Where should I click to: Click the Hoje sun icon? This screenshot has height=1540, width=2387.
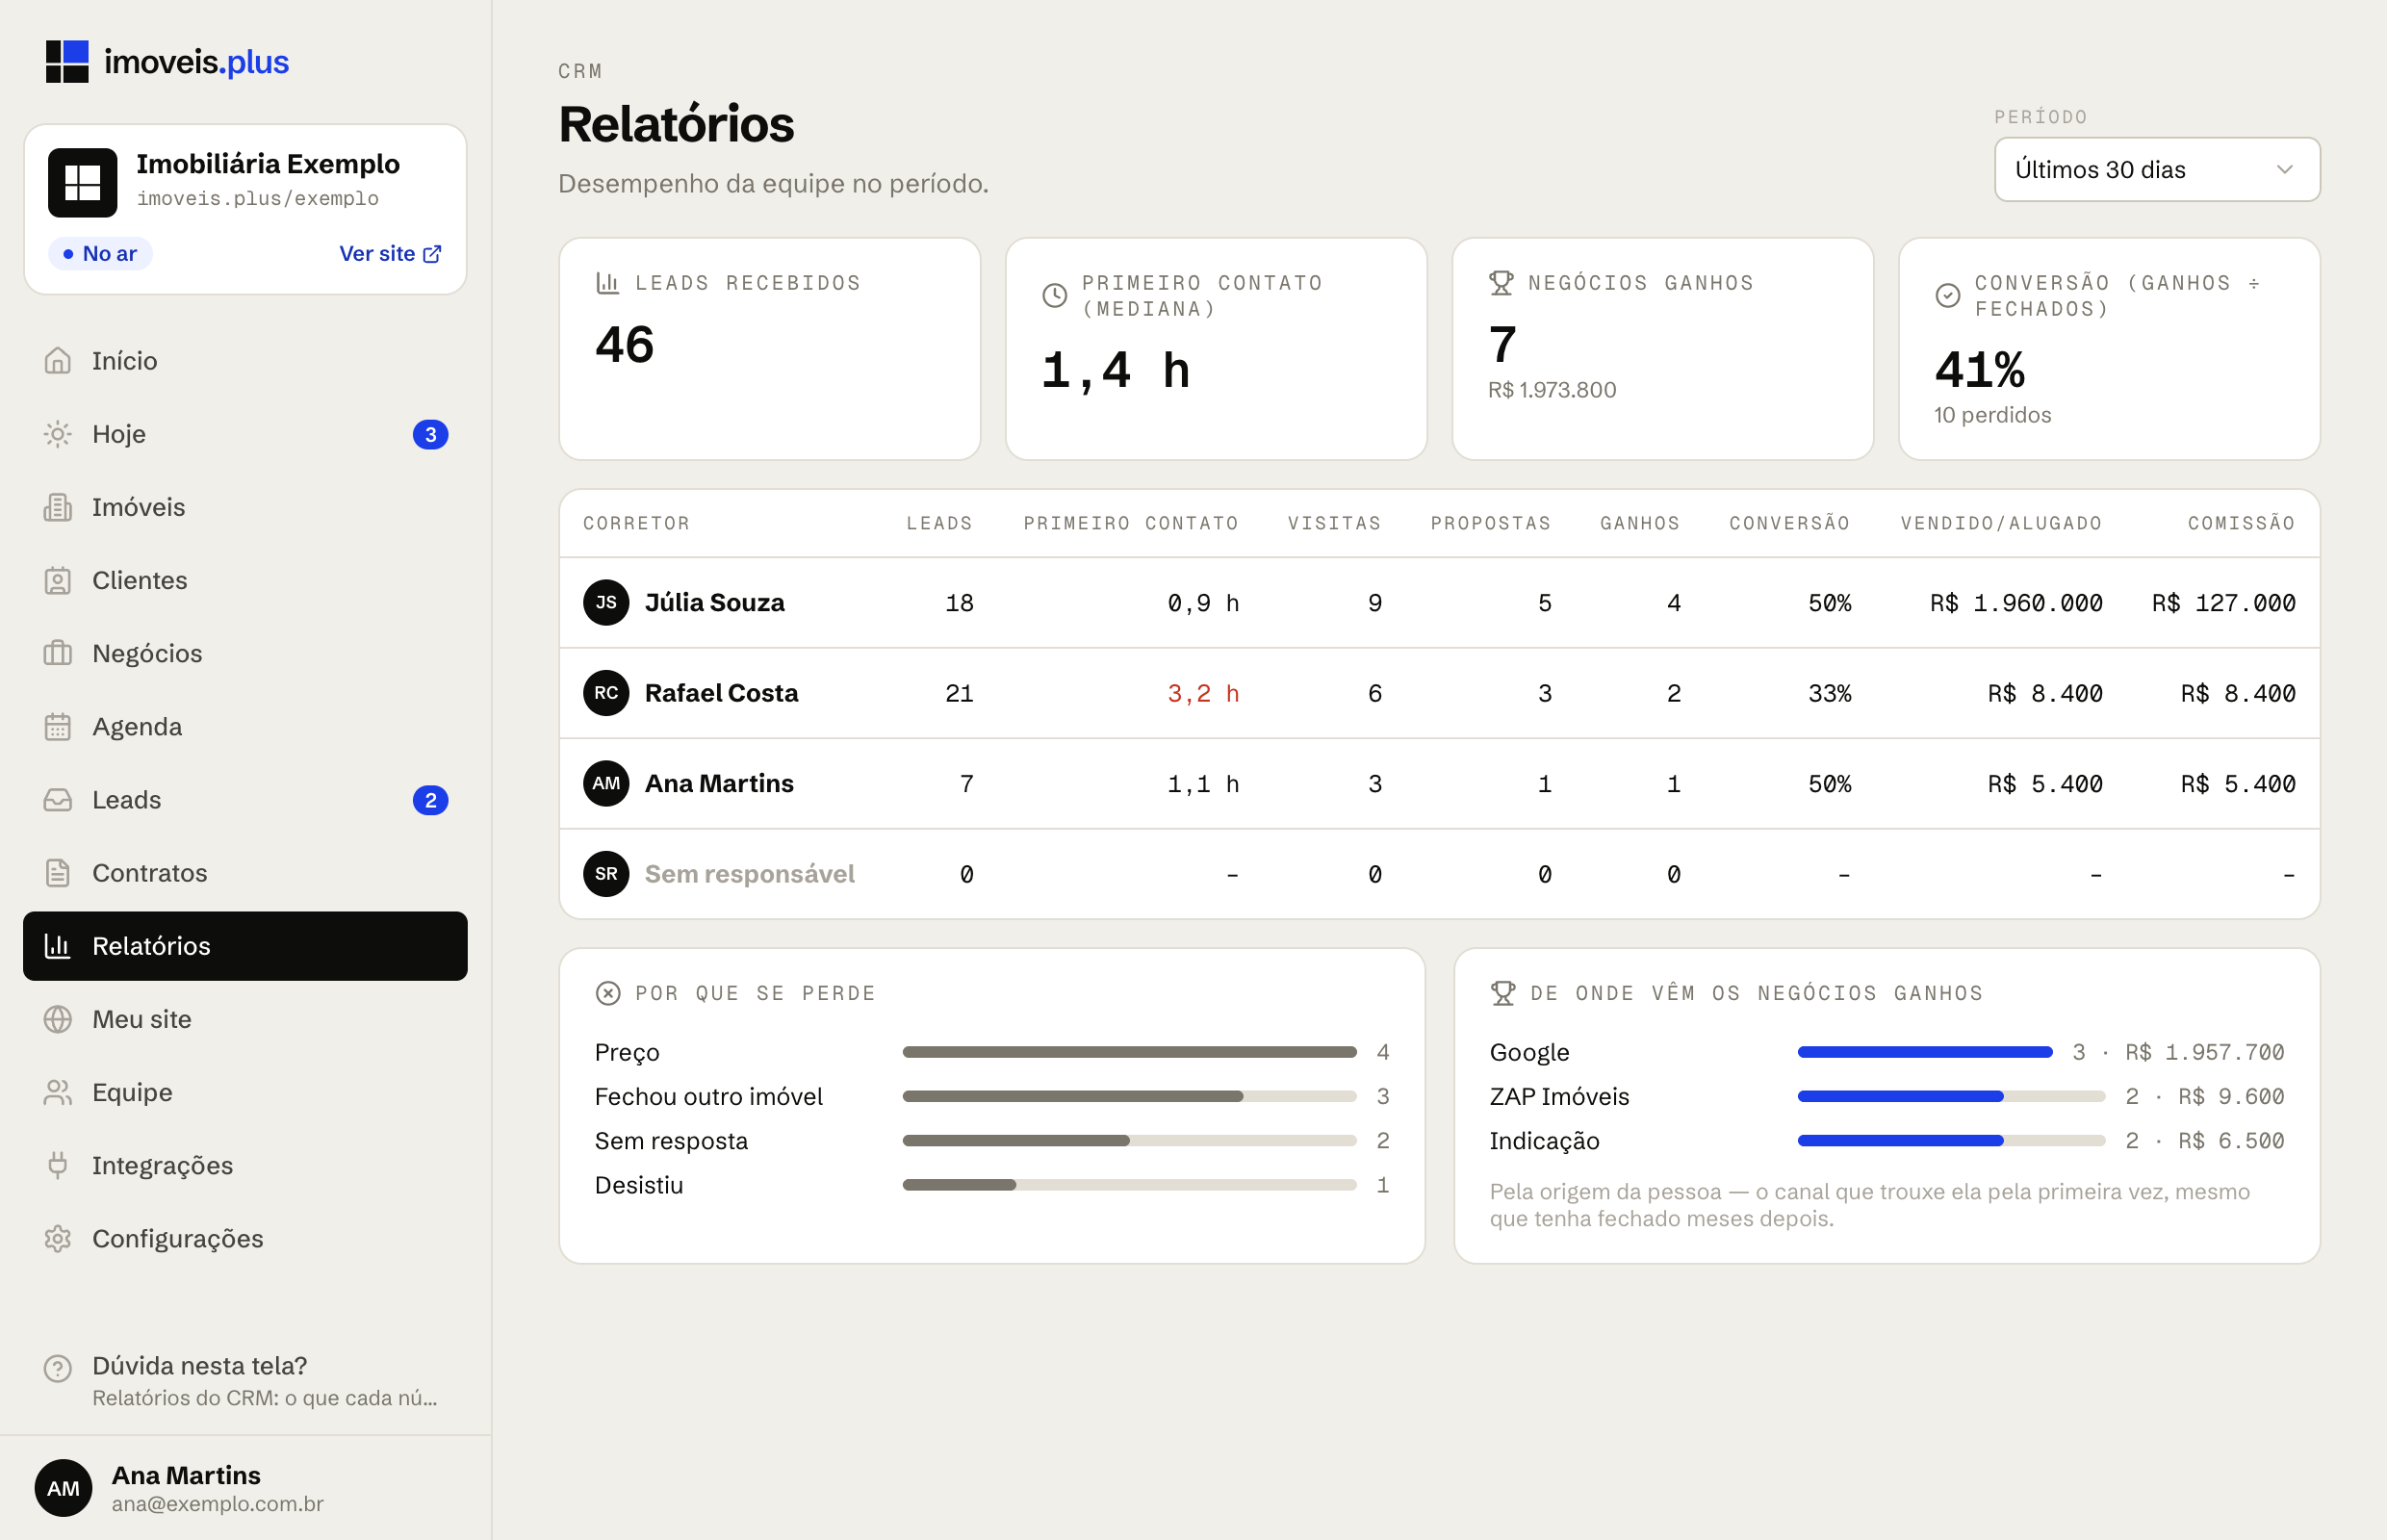pos(58,434)
